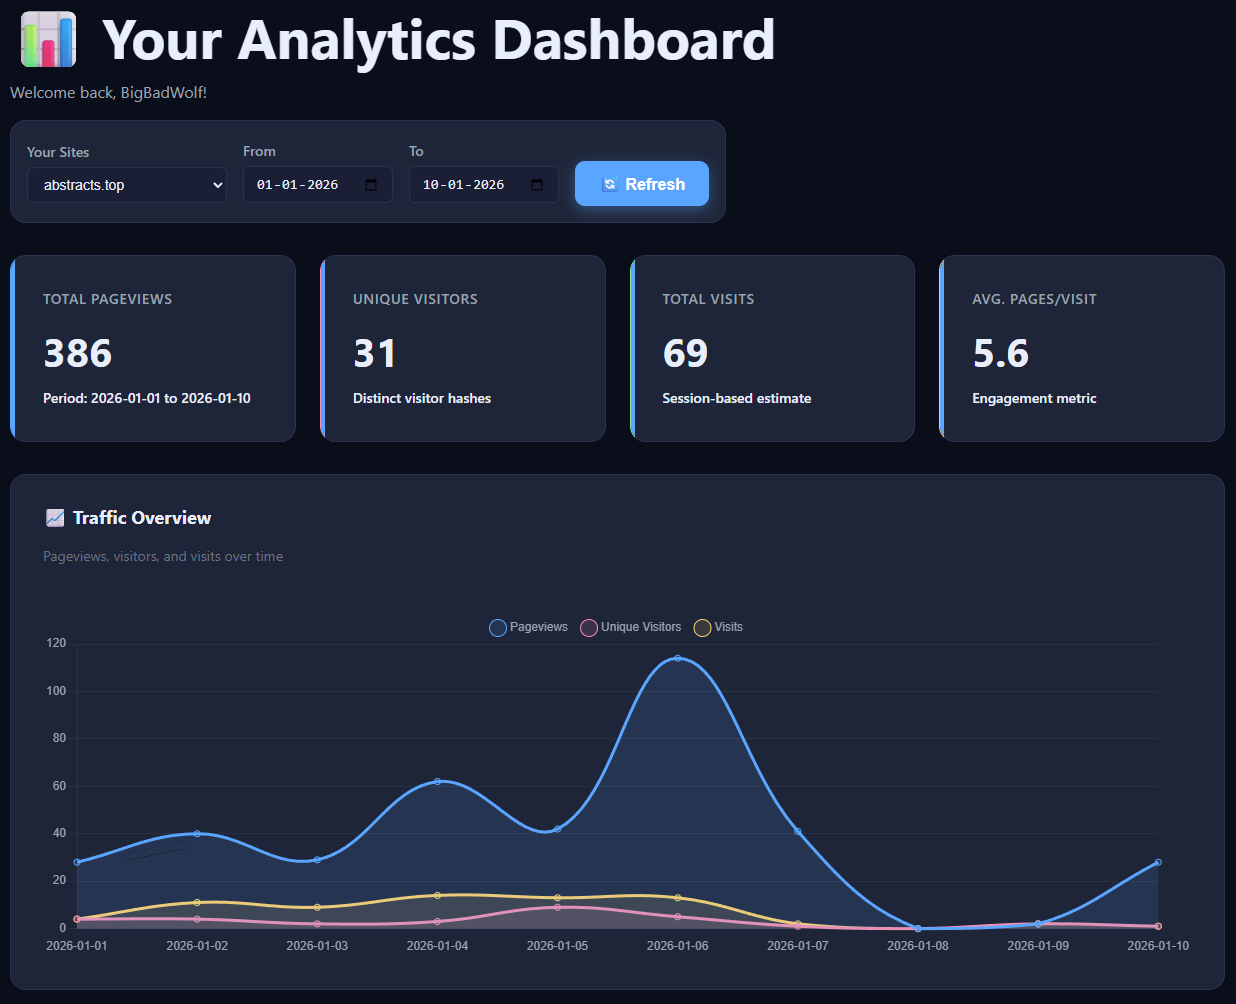
Task: Click the Total Pageviews stat card
Action: [x=152, y=348]
